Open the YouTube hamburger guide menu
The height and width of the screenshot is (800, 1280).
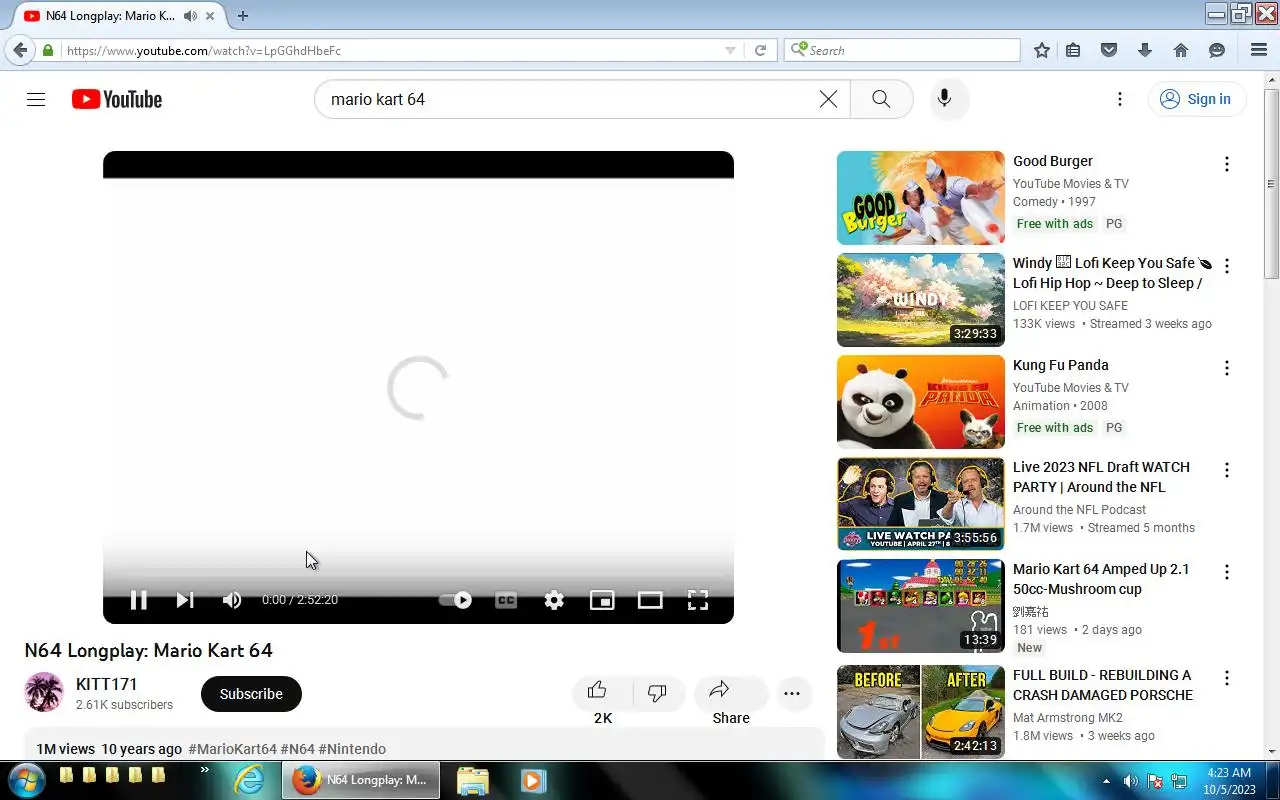coord(36,99)
